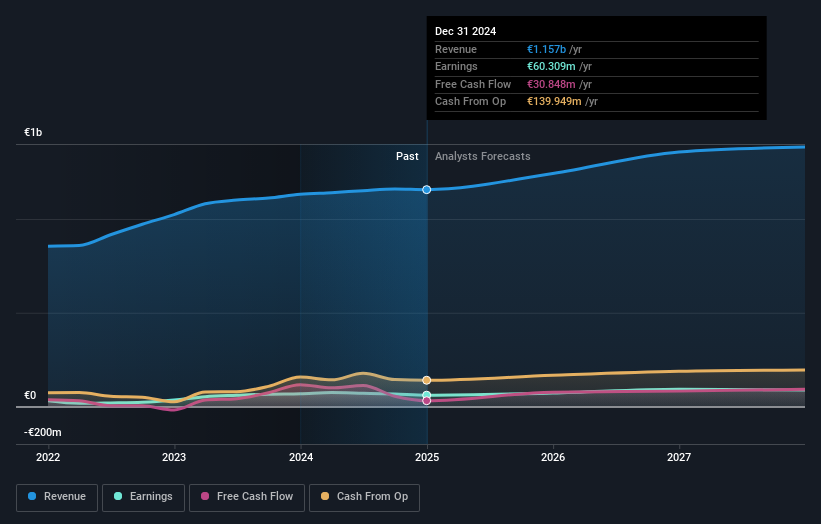Click the orange Cash From Op data point

pyautogui.click(x=427, y=380)
